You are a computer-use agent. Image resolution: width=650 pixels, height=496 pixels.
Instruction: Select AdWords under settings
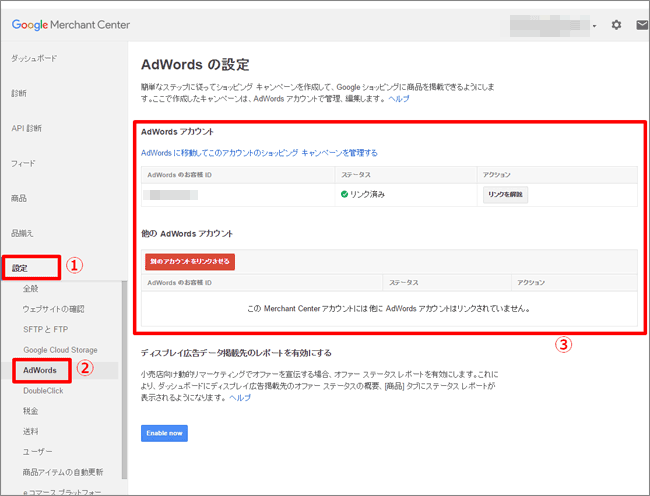point(40,370)
